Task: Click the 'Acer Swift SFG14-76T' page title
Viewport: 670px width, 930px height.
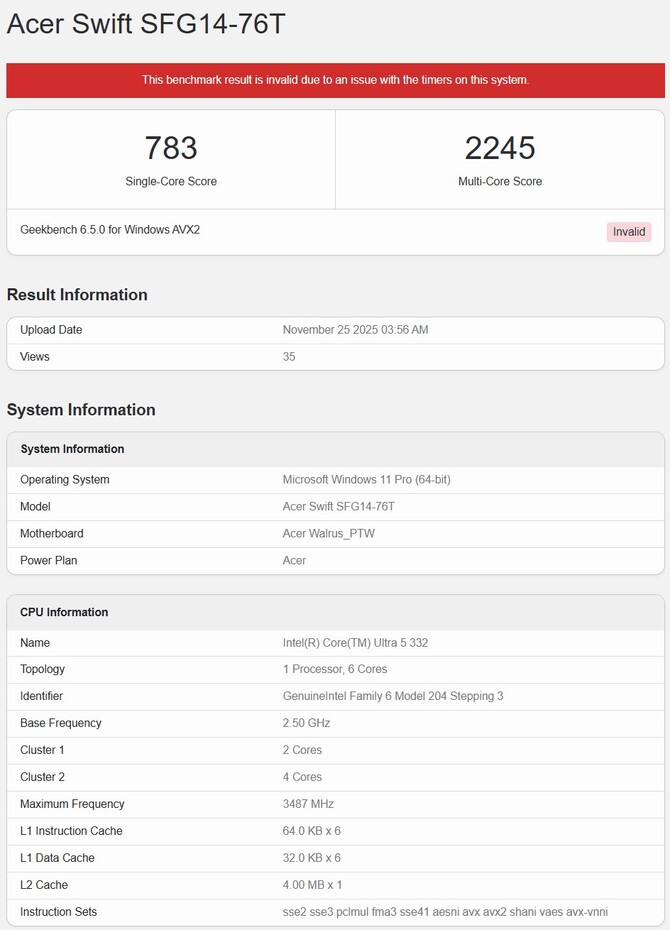Action: tap(146, 24)
